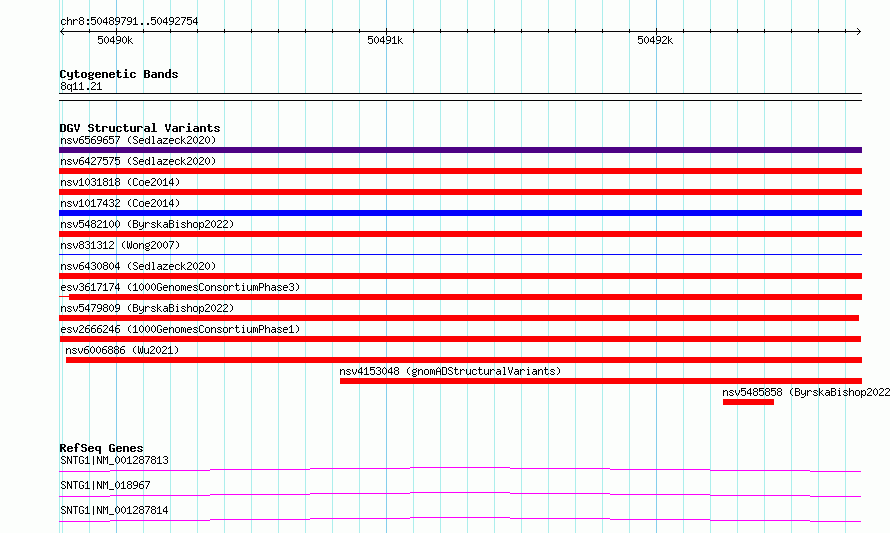Image resolution: width=890 pixels, height=533 pixels.
Task: Open SNTG1|NM_001287813 transcript label
Action: 114,460
